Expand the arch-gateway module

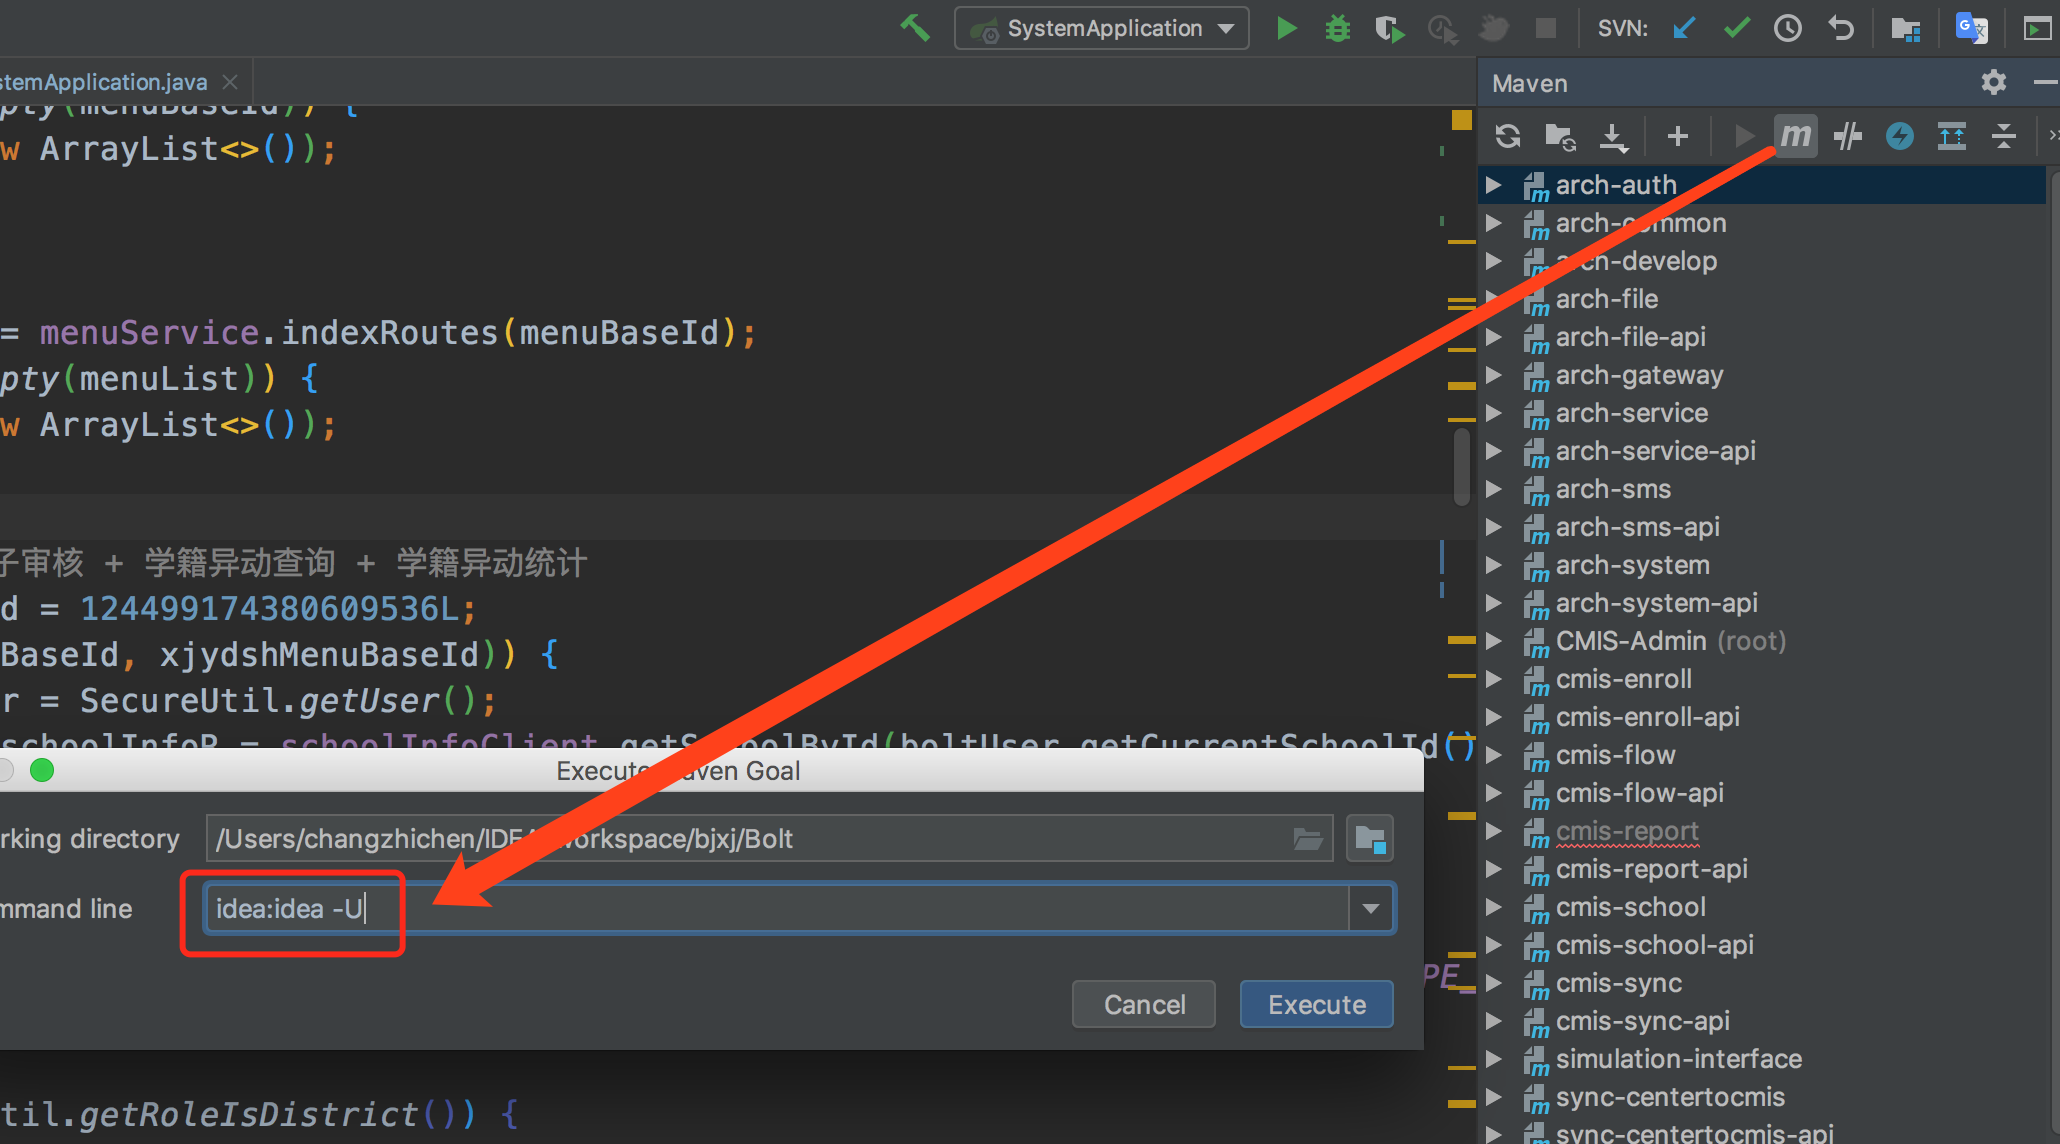tap(1493, 375)
